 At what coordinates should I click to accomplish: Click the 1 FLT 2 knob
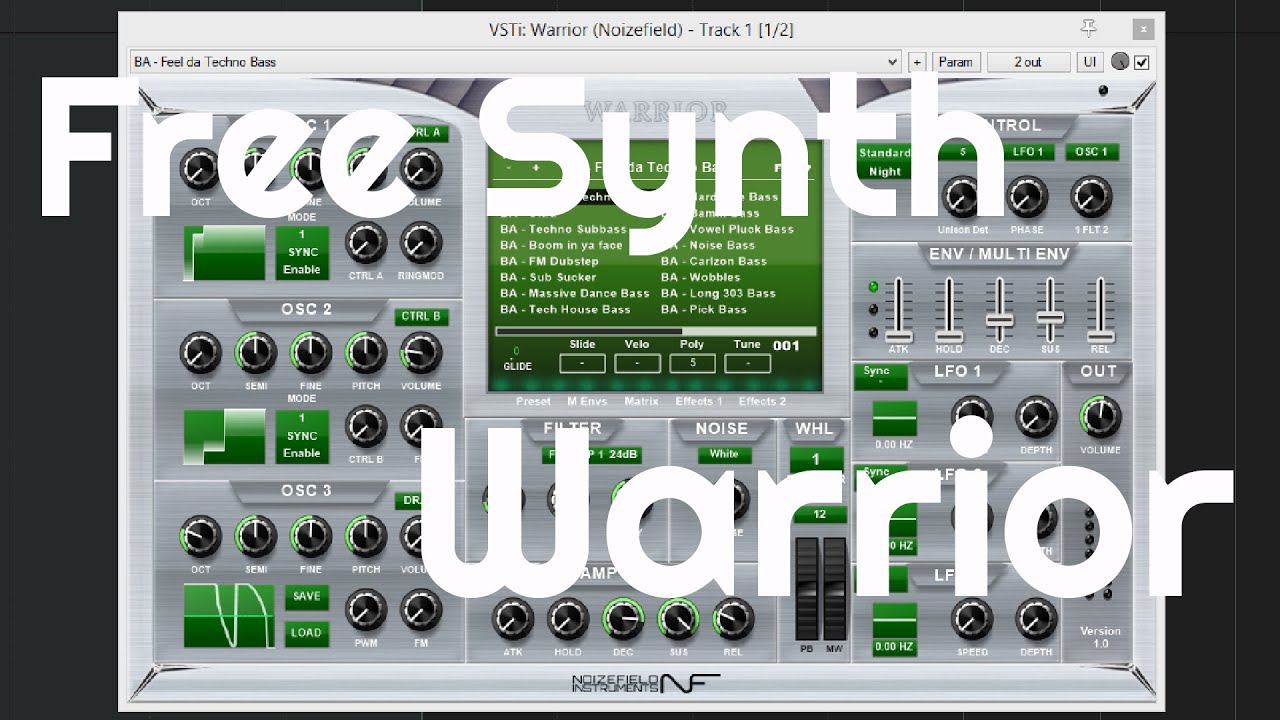click(x=1091, y=198)
